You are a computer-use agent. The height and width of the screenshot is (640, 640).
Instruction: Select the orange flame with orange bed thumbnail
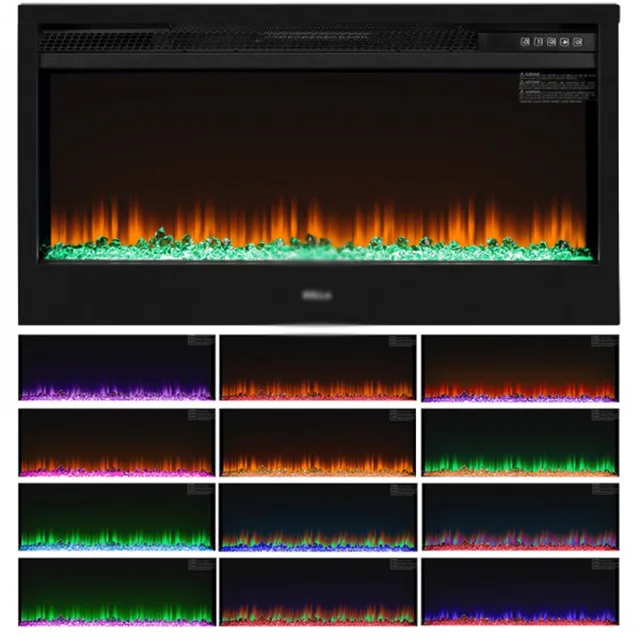(318, 442)
